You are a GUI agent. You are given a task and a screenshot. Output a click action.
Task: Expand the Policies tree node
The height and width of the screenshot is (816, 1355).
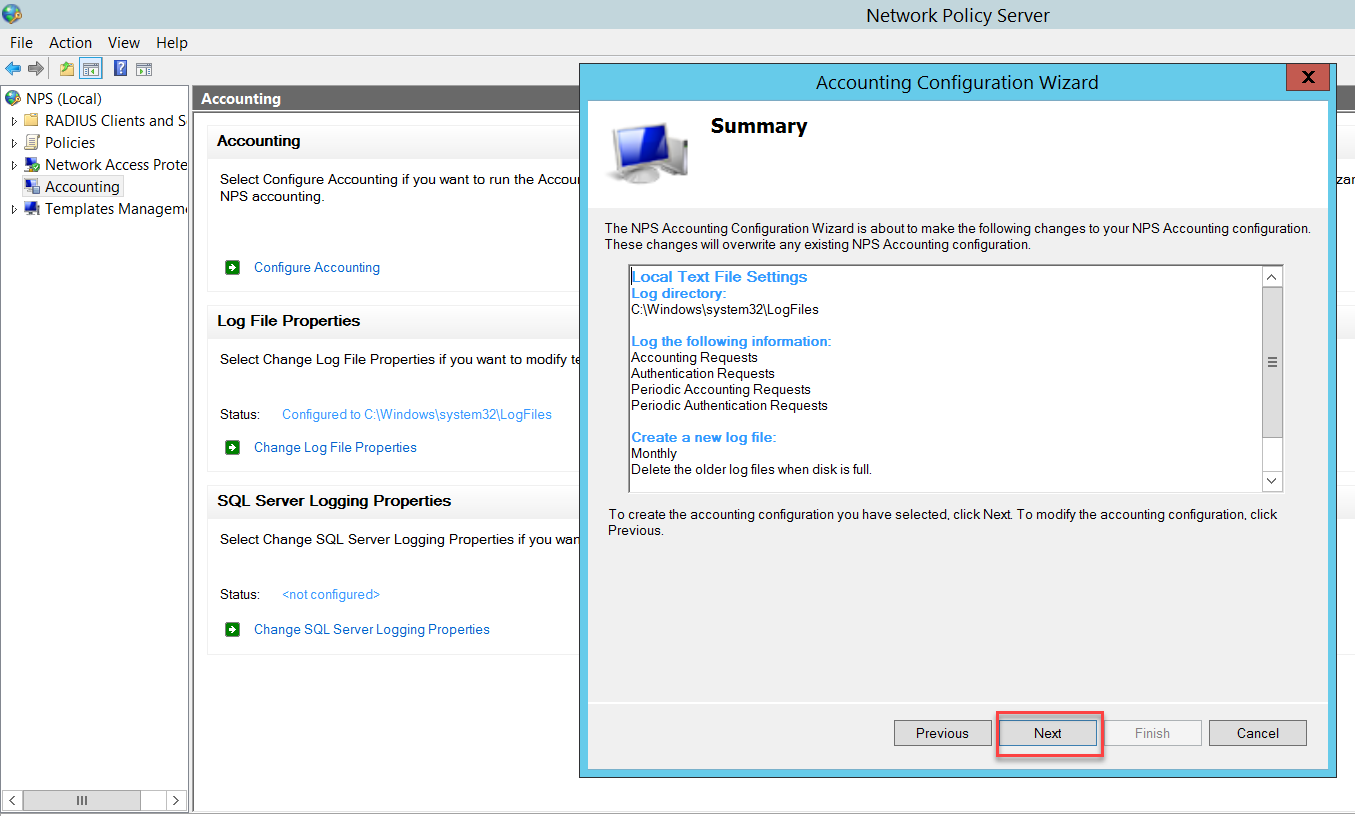click(x=14, y=143)
